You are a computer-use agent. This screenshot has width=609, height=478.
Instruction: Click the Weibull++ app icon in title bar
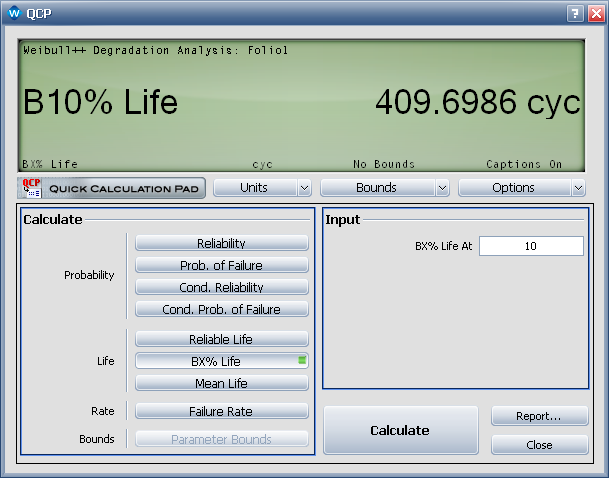click(14, 14)
